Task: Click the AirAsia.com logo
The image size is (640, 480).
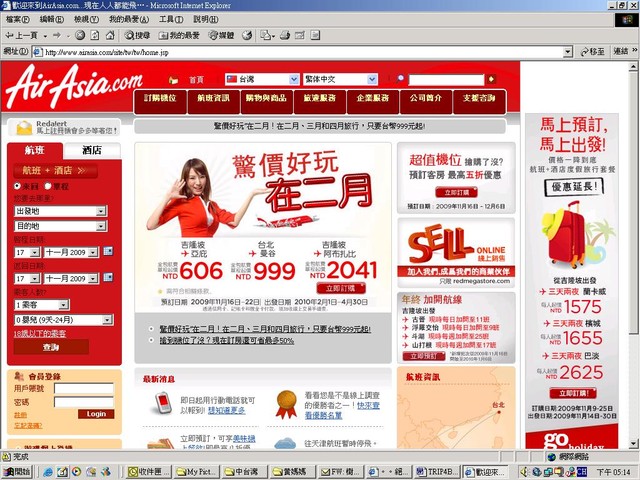Action: pyautogui.click(x=73, y=86)
